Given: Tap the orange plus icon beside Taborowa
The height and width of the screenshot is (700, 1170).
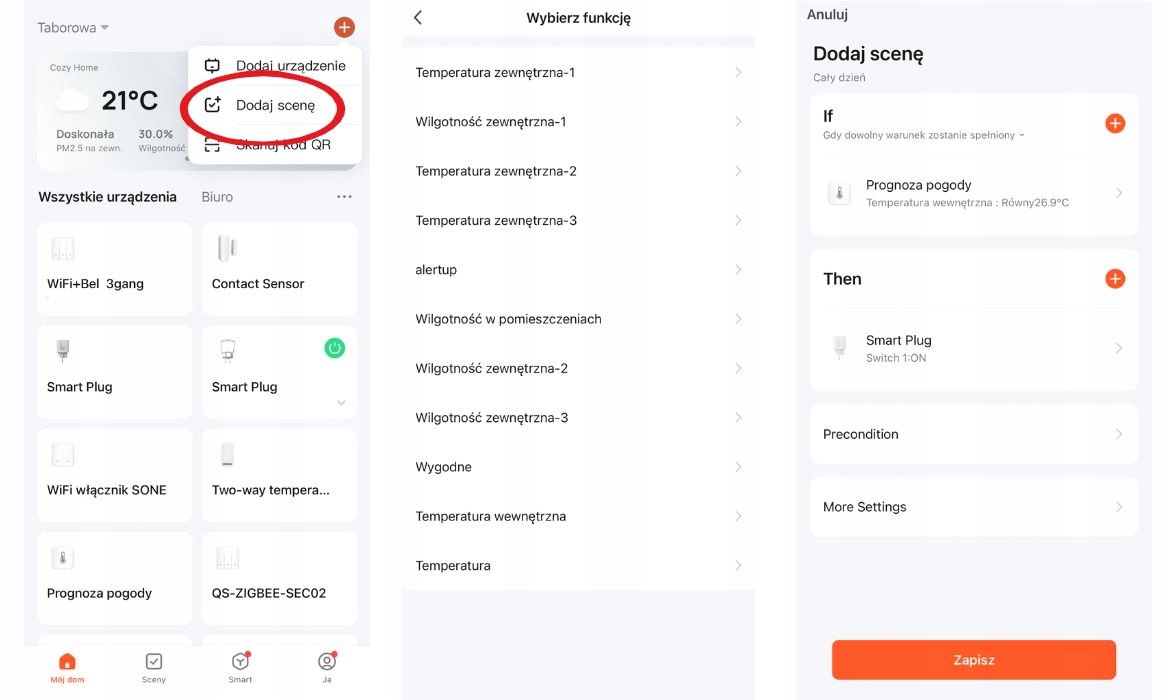Looking at the screenshot, I should (344, 28).
